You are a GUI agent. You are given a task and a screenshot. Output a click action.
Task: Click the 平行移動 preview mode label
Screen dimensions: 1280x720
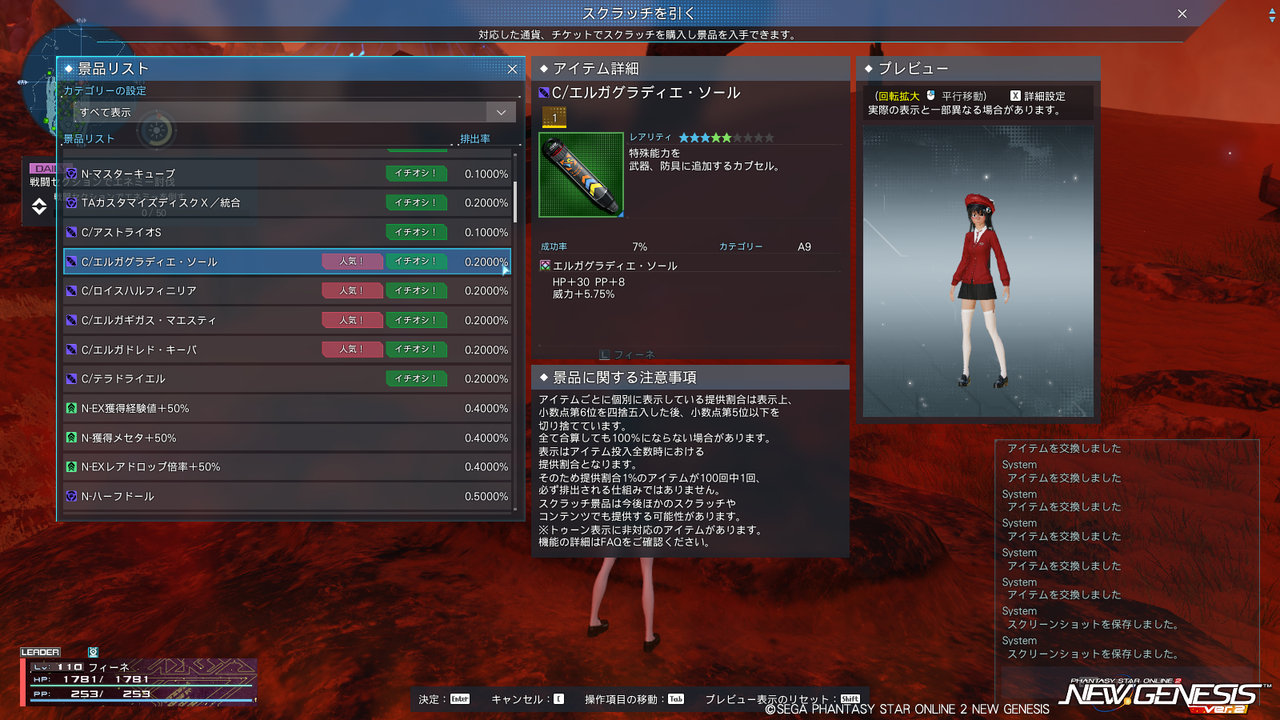point(964,96)
